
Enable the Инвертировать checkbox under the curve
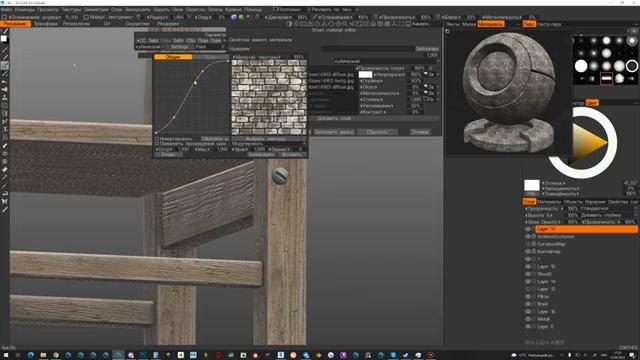[x=157, y=139]
